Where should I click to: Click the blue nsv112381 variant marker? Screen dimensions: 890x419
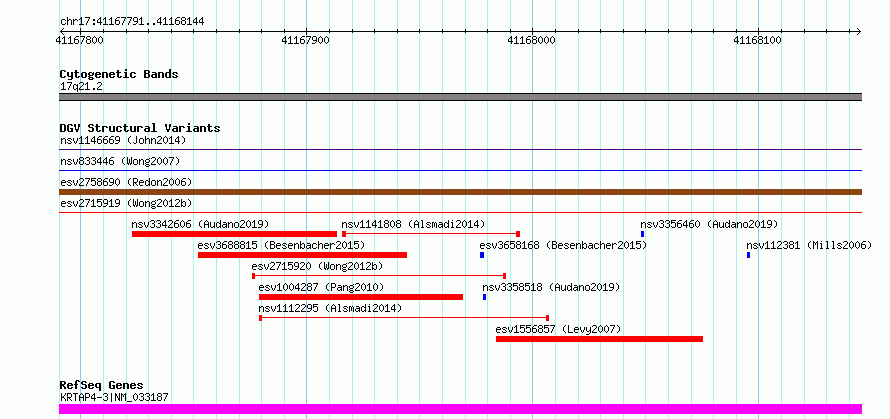coord(749,255)
